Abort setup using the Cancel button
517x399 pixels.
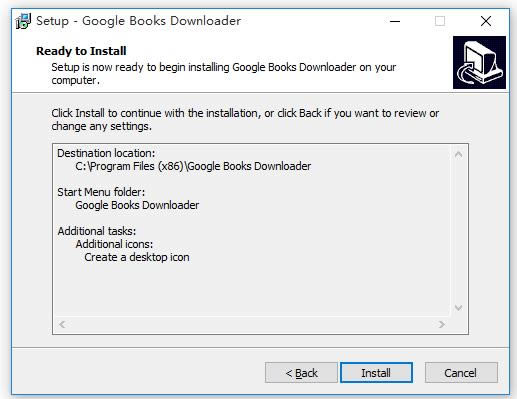pos(461,373)
